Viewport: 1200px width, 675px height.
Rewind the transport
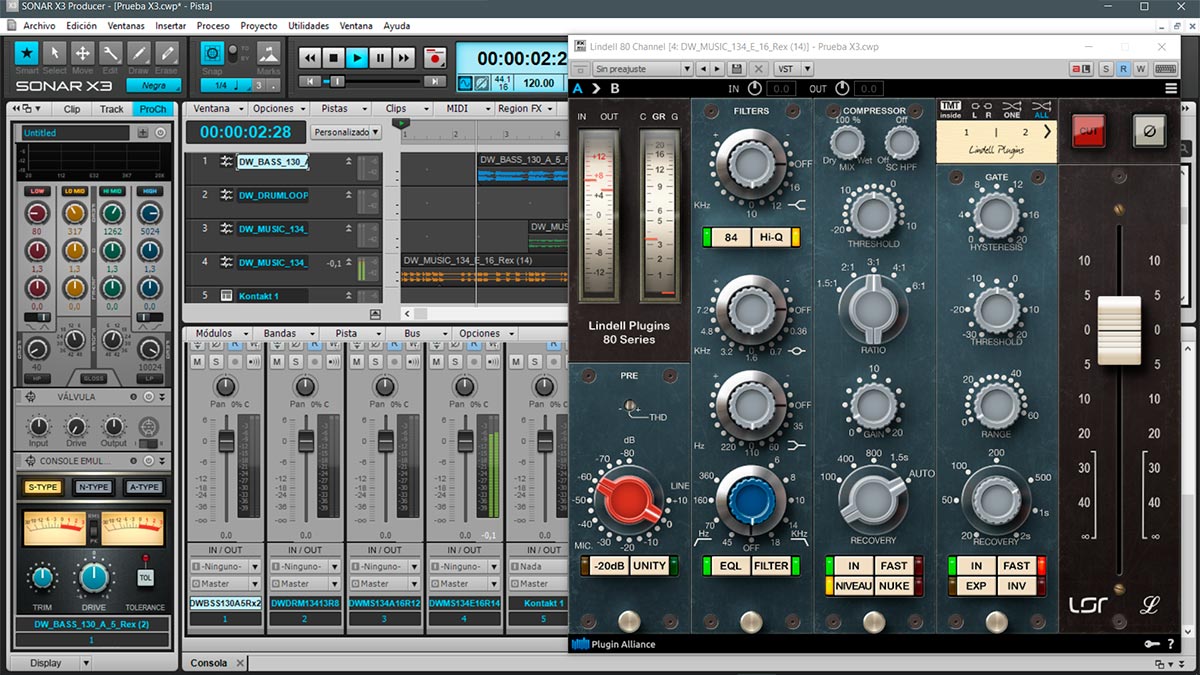(x=310, y=58)
